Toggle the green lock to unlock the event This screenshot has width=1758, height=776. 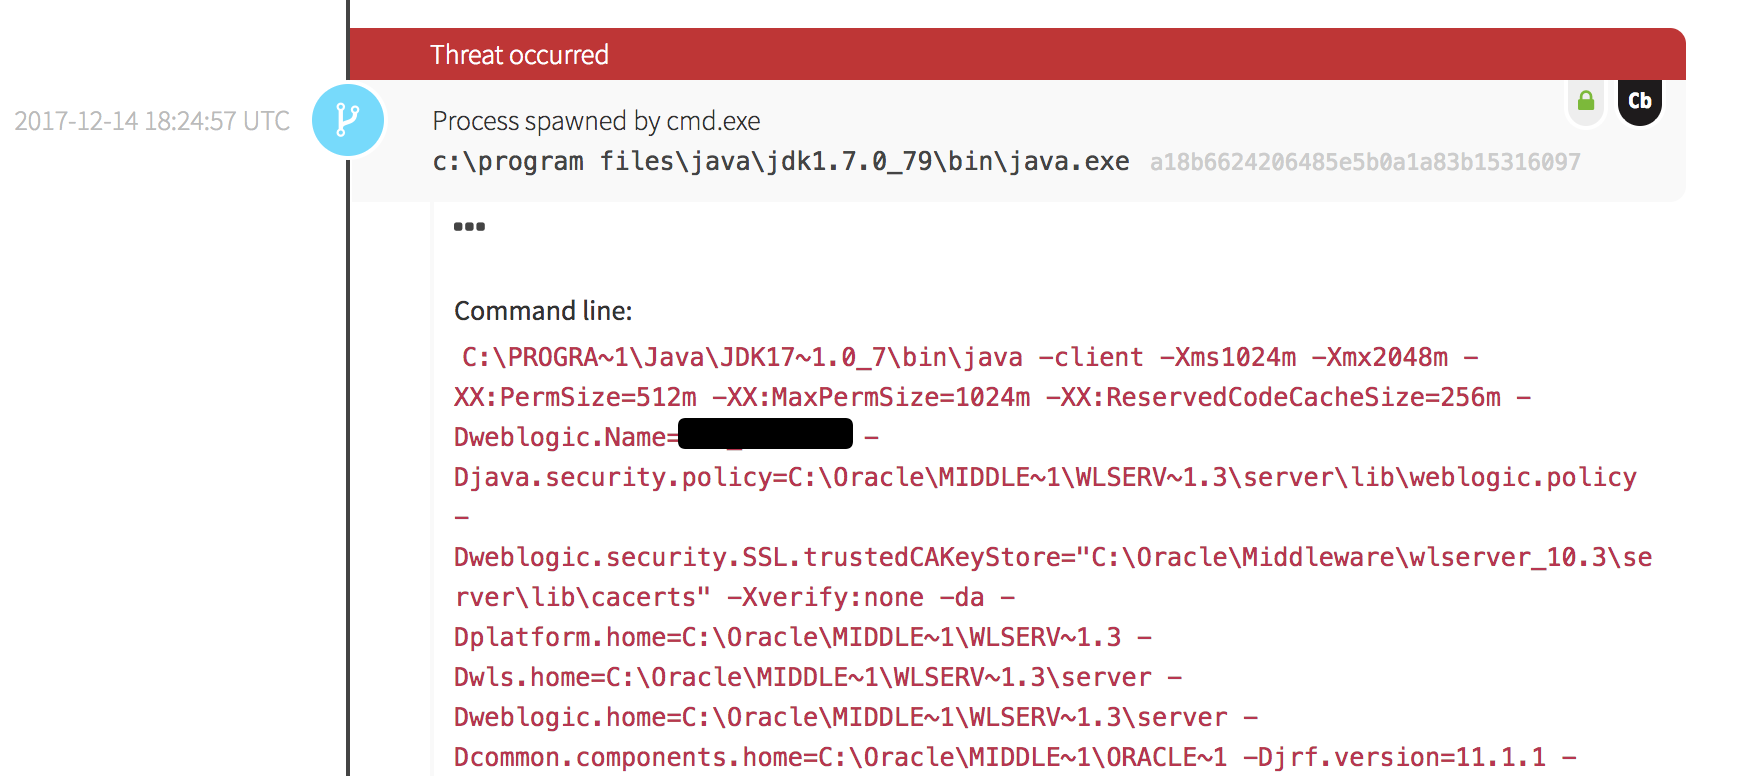click(1585, 101)
